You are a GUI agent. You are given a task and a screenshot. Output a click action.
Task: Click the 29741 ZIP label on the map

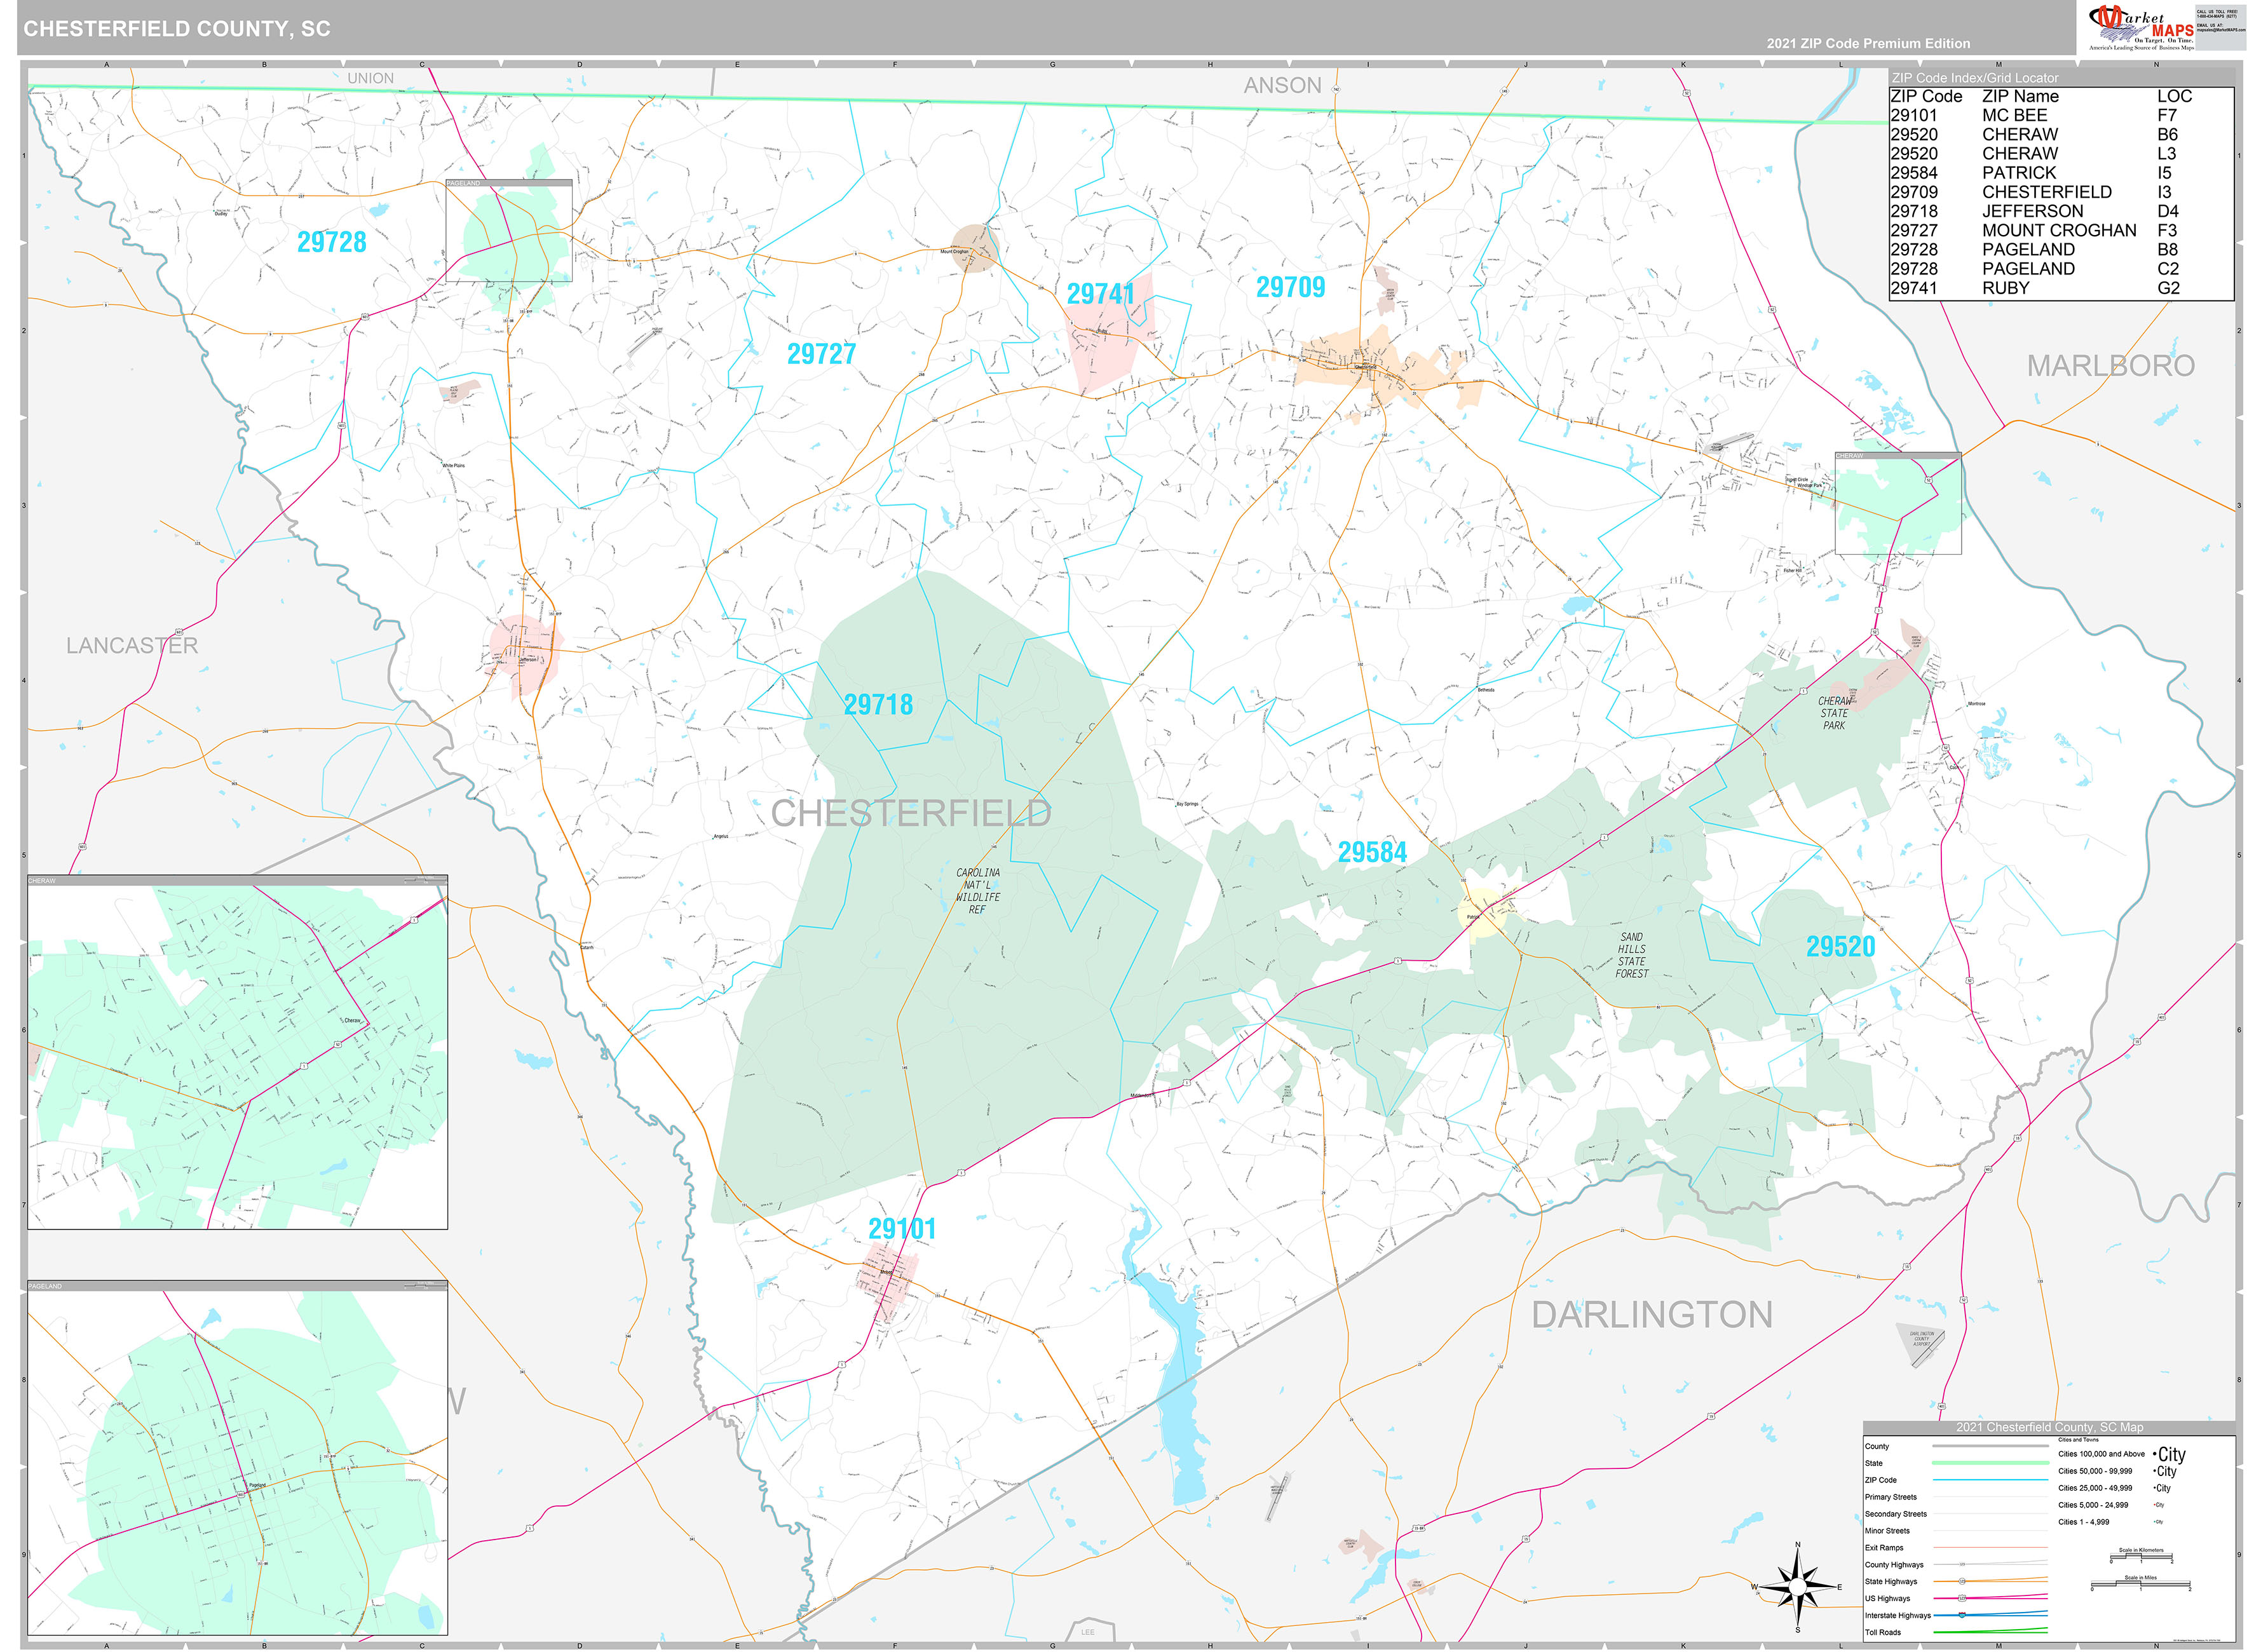1100,294
